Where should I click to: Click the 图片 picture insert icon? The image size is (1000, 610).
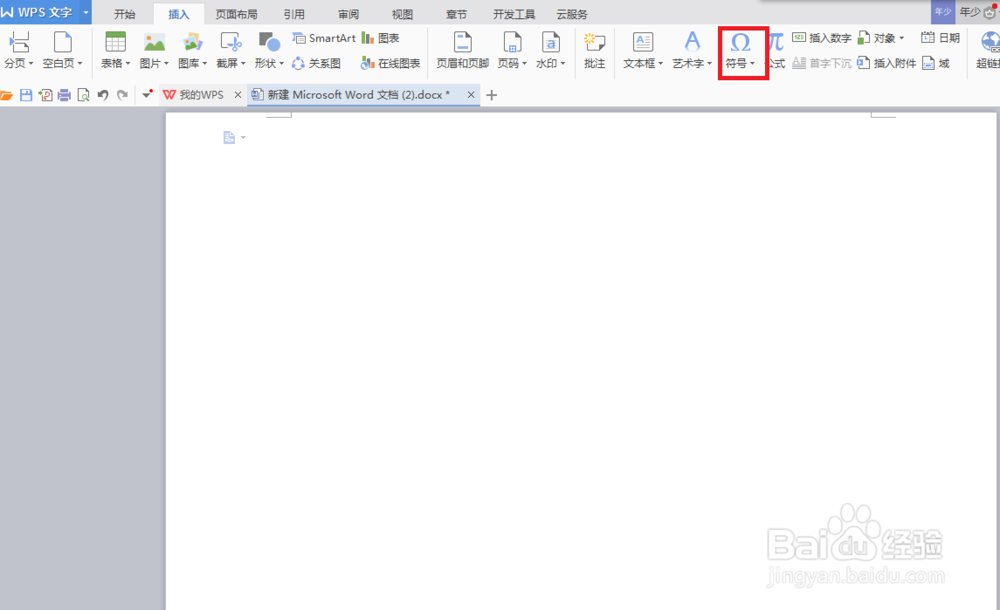pyautogui.click(x=154, y=43)
